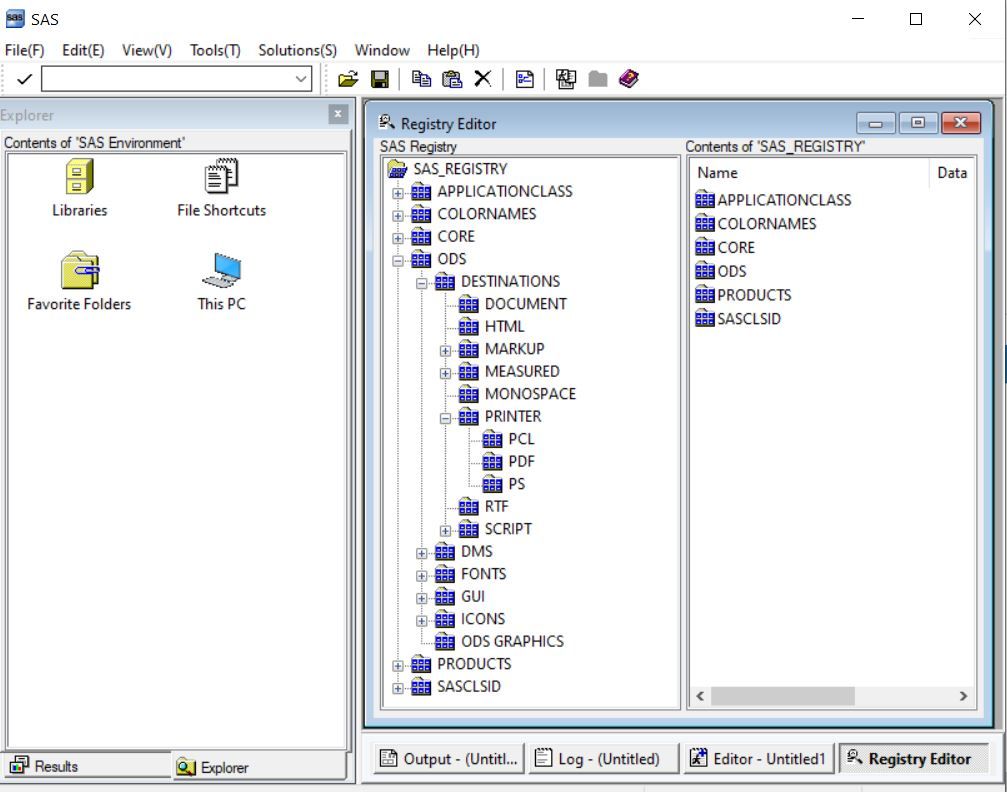Click the checkmark submit icon beside command bar
The width and height of the screenshot is (1007, 792).
pyautogui.click(x=23, y=78)
